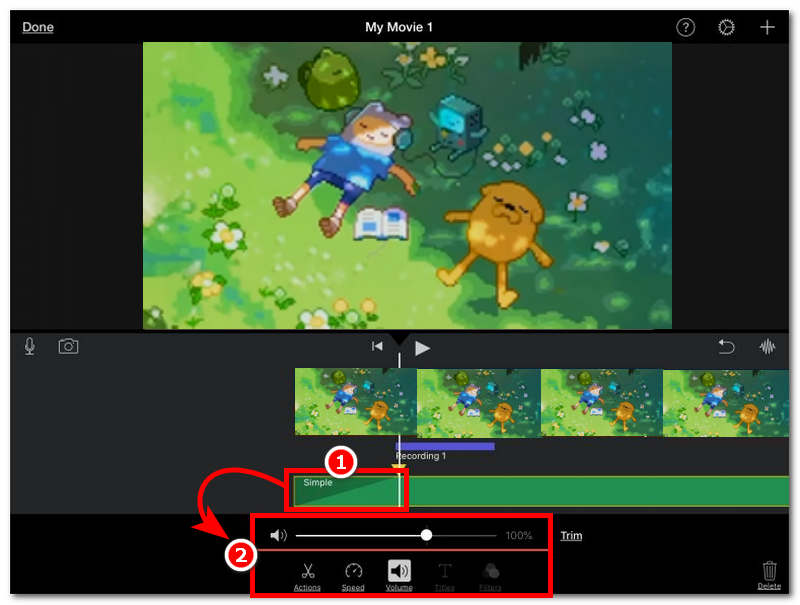Adjust the volume slider knob
The image size is (800, 605).
[x=427, y=535]
